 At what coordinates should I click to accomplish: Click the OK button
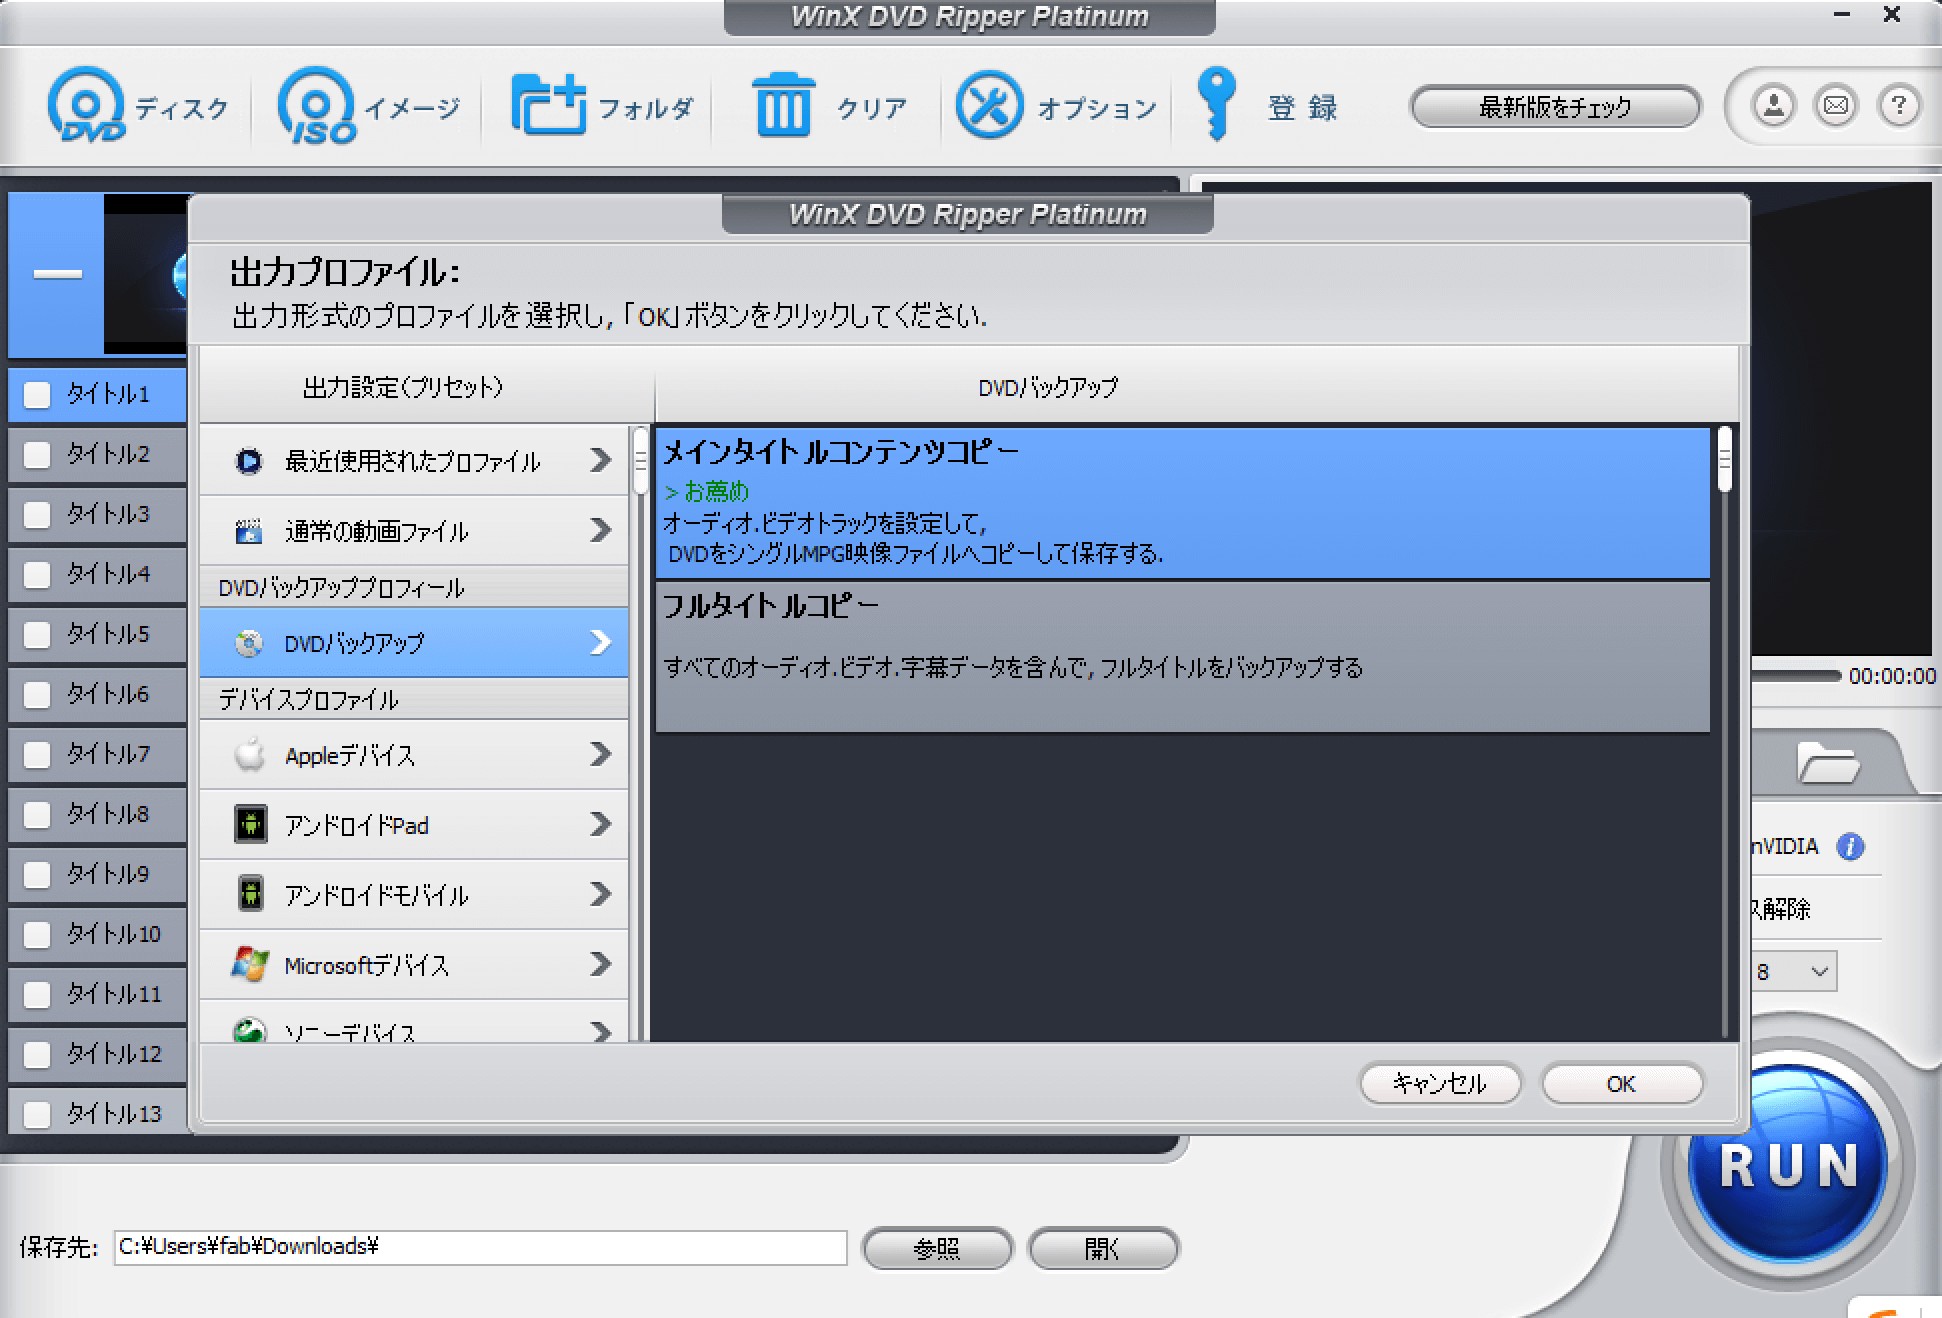click(1621, 1084)
